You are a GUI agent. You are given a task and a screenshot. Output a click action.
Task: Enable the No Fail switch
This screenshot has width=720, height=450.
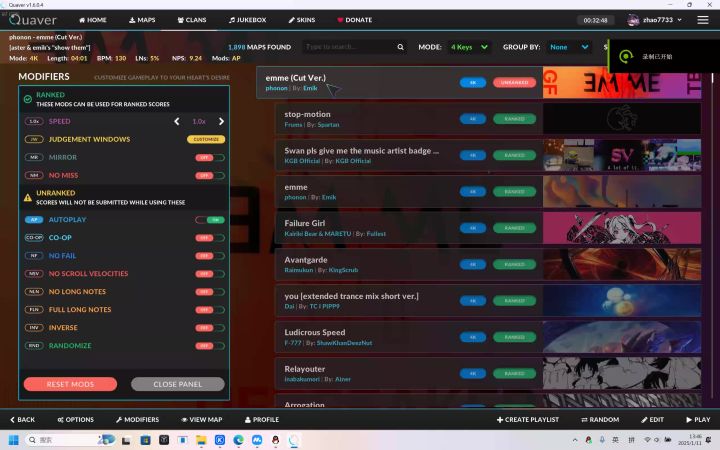tap(210, 256)
